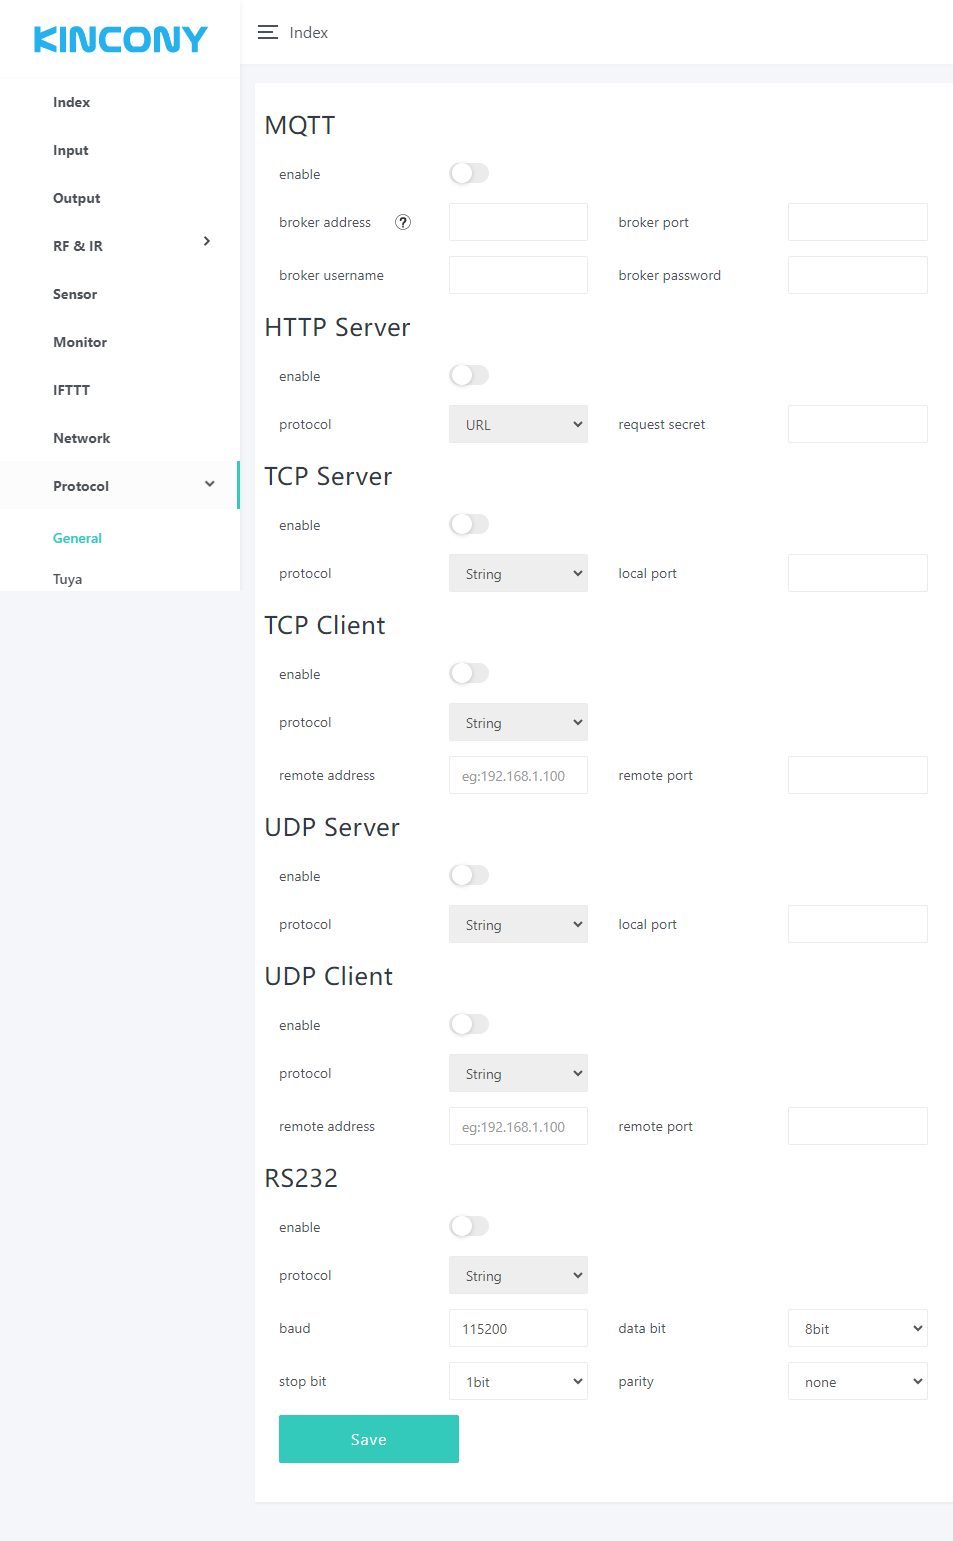
Task: Select the Tuya protocol submenu item
Action: click(x=68, y=579)
